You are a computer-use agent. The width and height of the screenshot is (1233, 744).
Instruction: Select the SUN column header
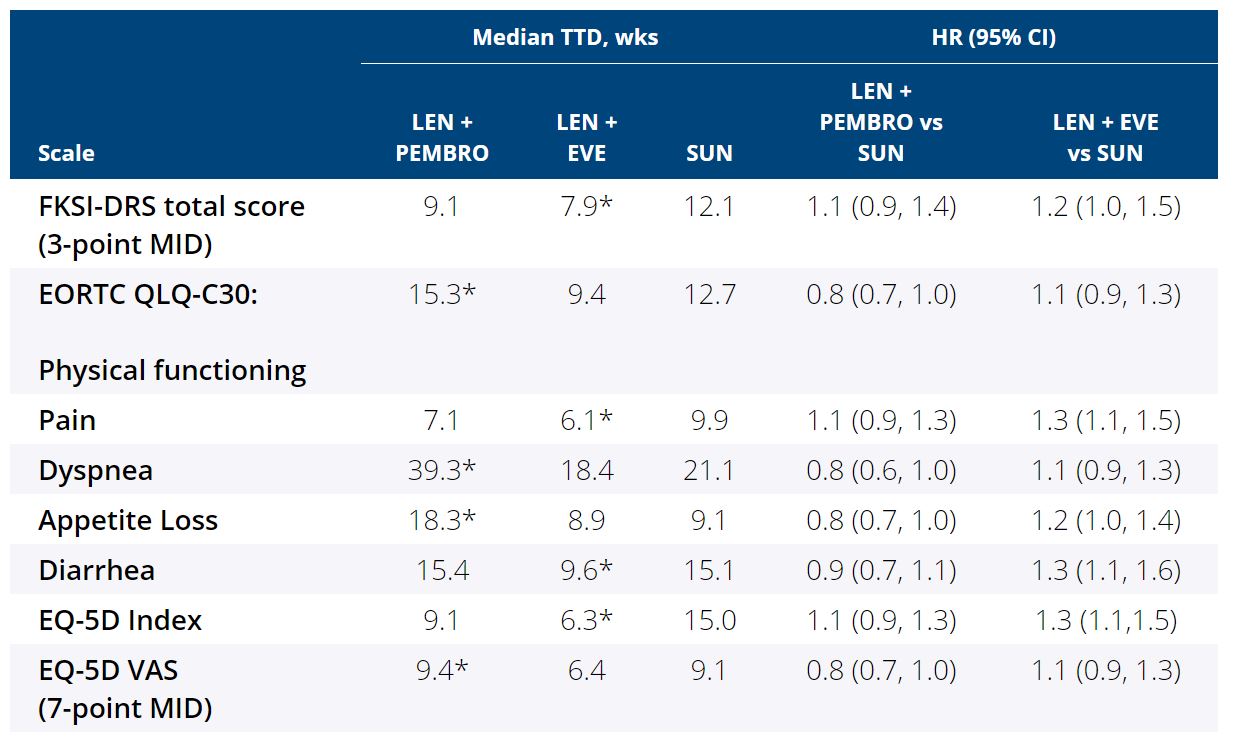pos(709,153)
